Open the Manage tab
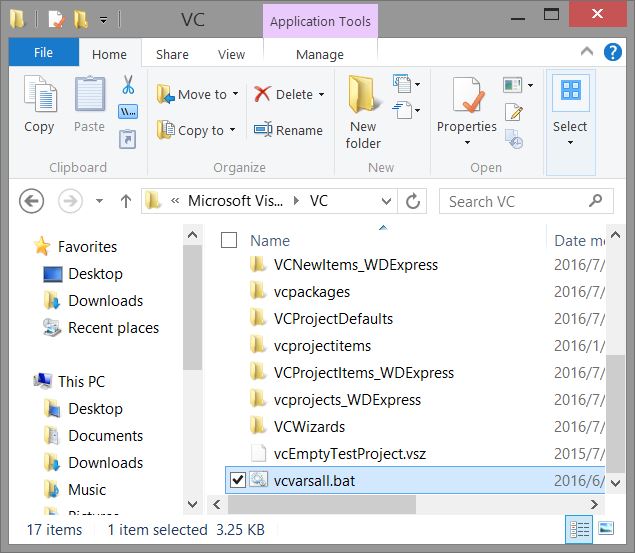635x553 pixels. pos(320,54)
